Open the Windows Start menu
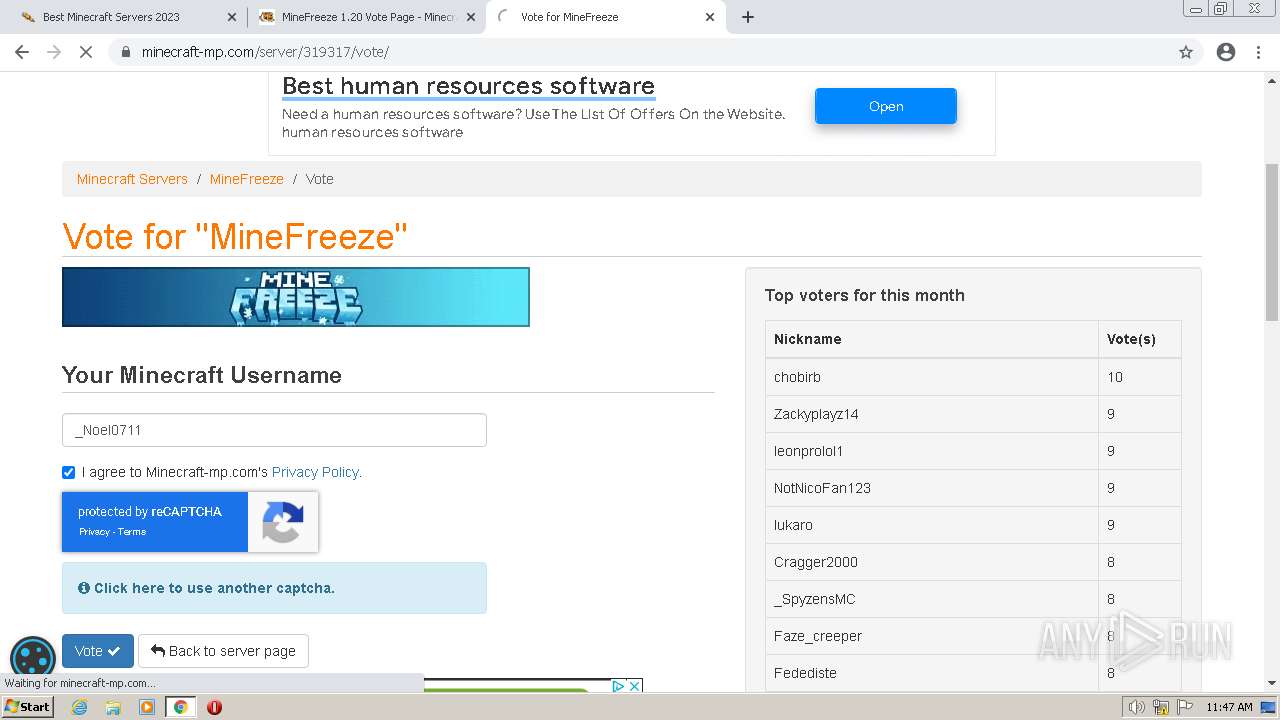 click(27, 707)
